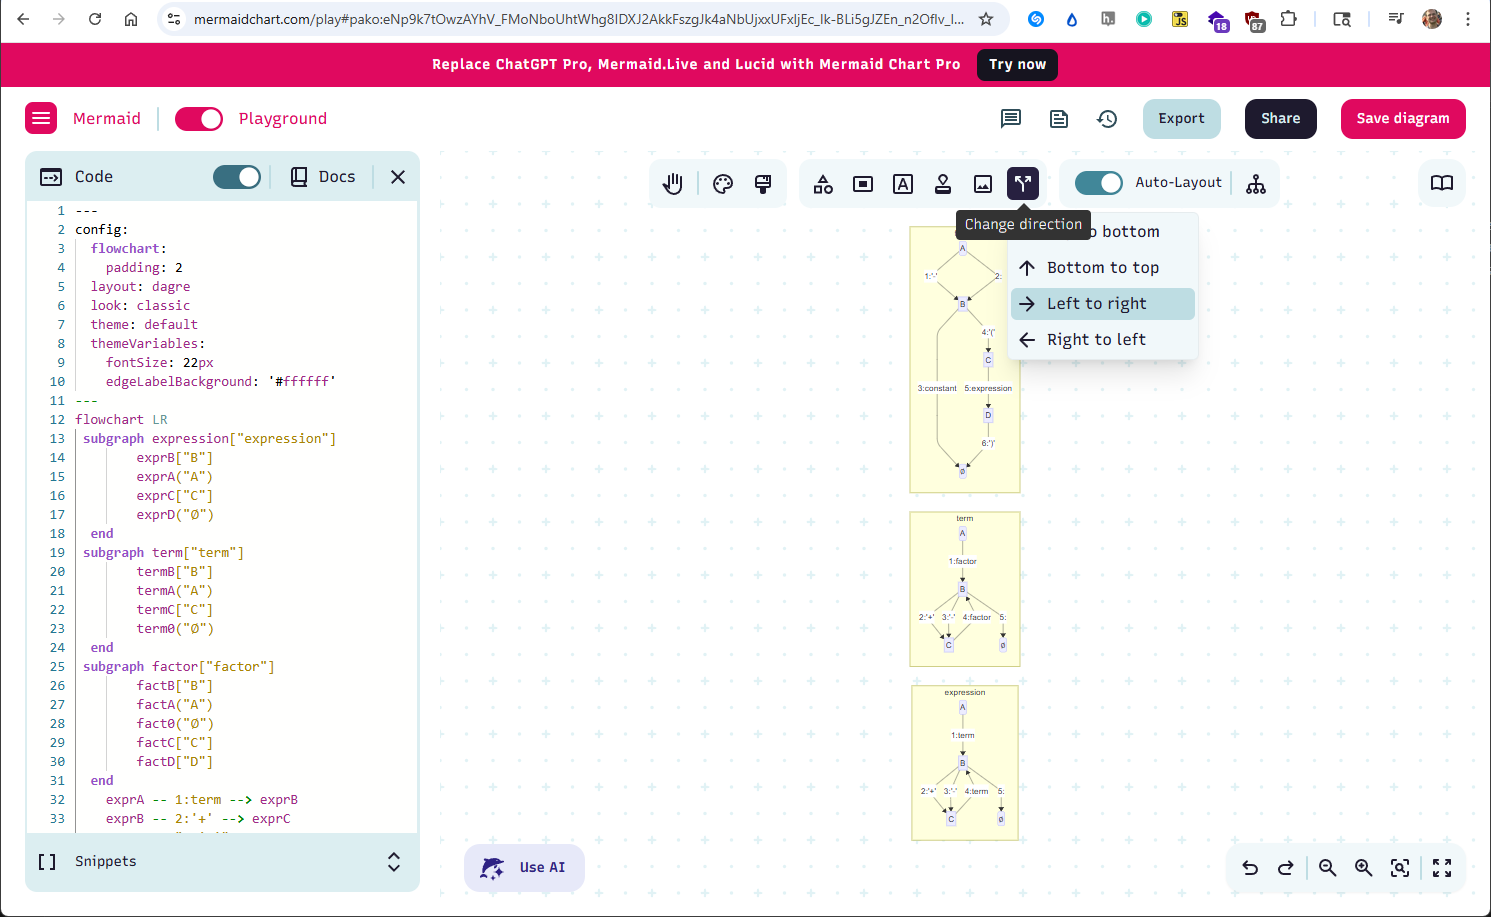Expand the Snippets section

[x=393, y=861]
